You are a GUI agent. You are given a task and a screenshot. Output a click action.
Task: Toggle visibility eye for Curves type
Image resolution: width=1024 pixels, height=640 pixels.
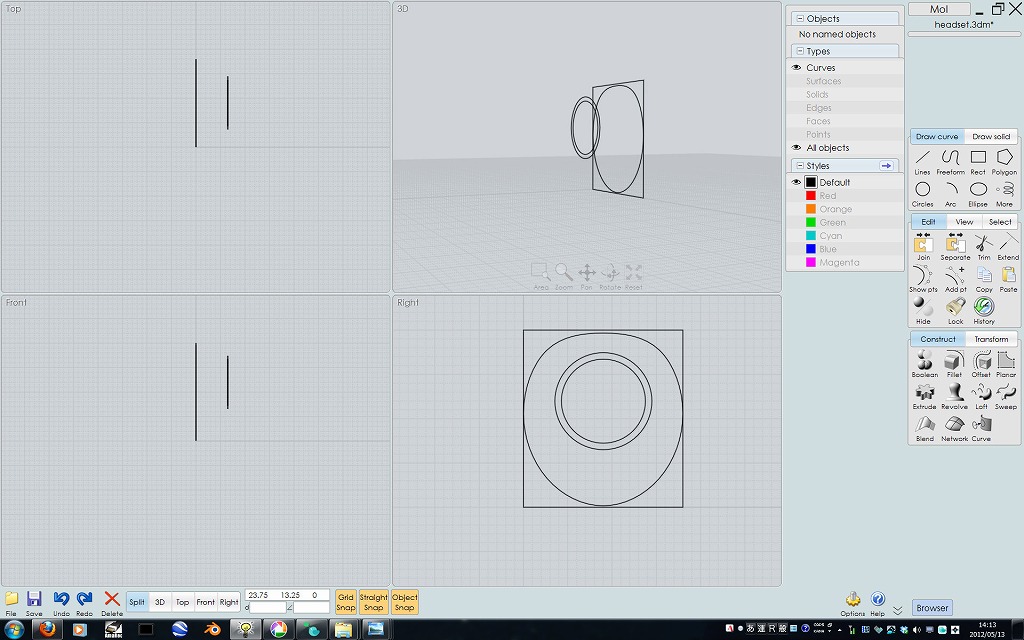(x=796, y=67)
